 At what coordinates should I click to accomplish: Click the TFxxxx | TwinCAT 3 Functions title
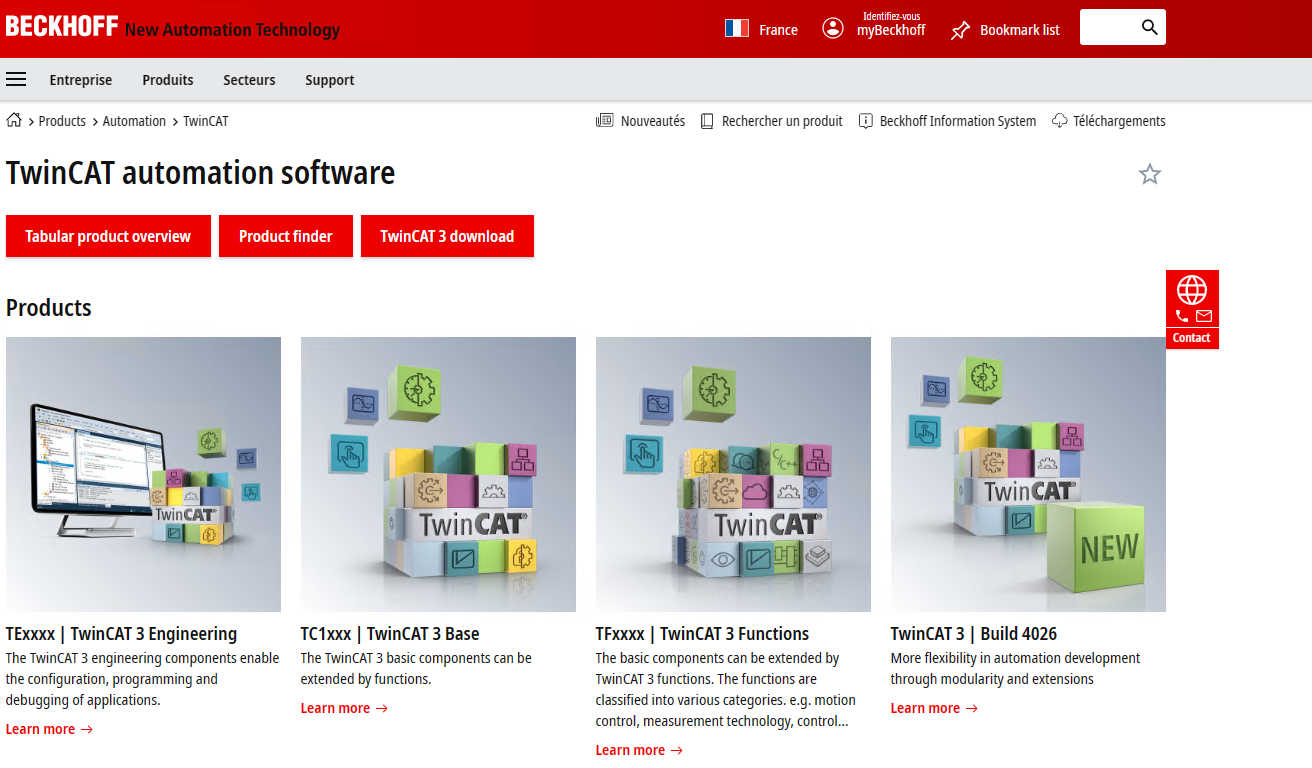(702, 634)
